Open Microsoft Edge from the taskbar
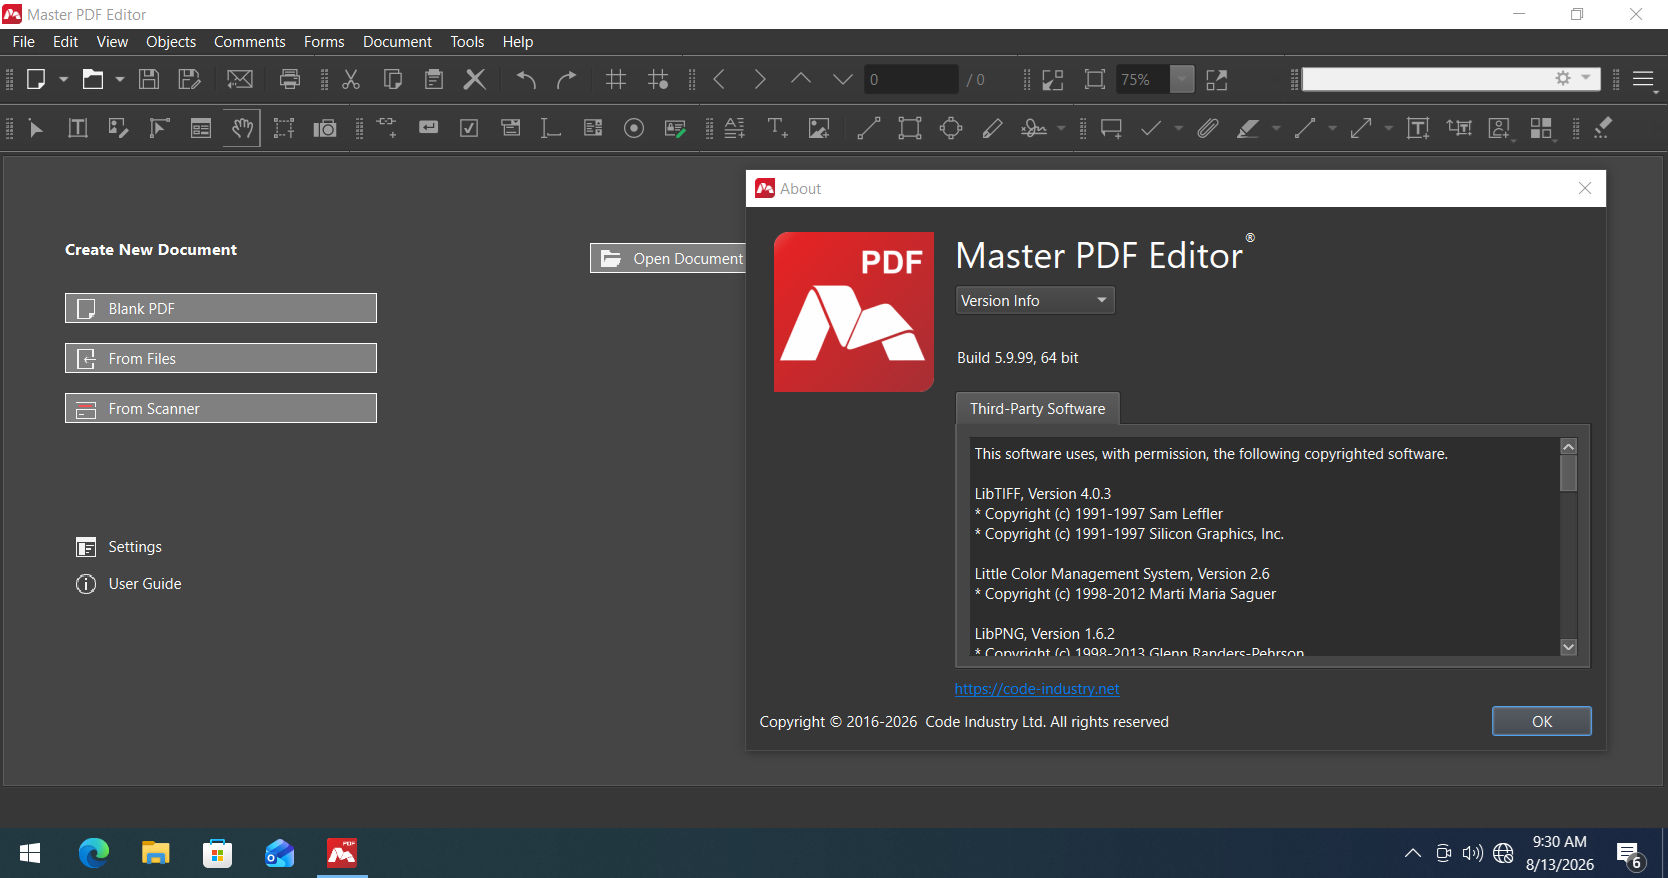1668x878 pixels. tap(94, 853)
